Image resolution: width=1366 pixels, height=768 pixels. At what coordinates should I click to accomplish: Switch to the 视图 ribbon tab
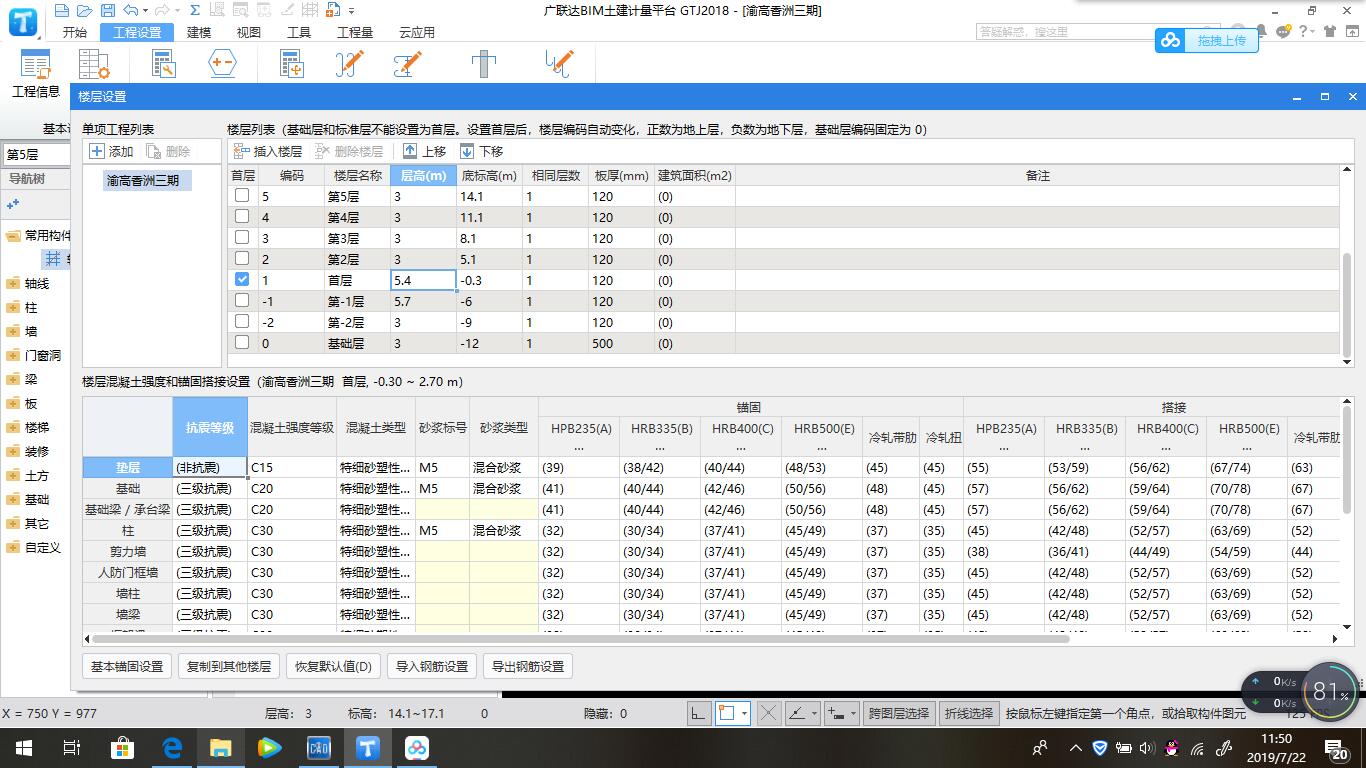(x=249, y=32)
